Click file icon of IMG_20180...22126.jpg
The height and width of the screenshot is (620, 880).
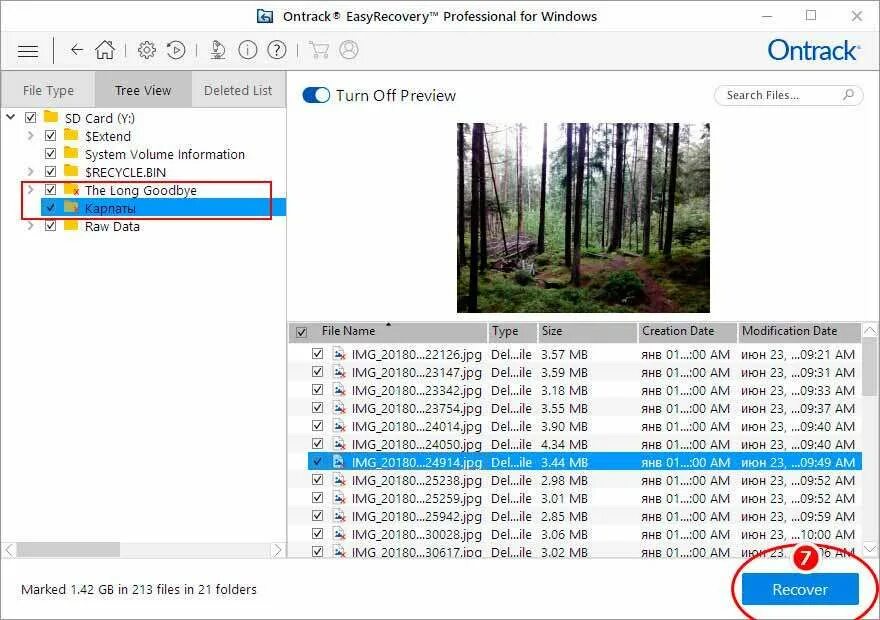pos(339,354)
